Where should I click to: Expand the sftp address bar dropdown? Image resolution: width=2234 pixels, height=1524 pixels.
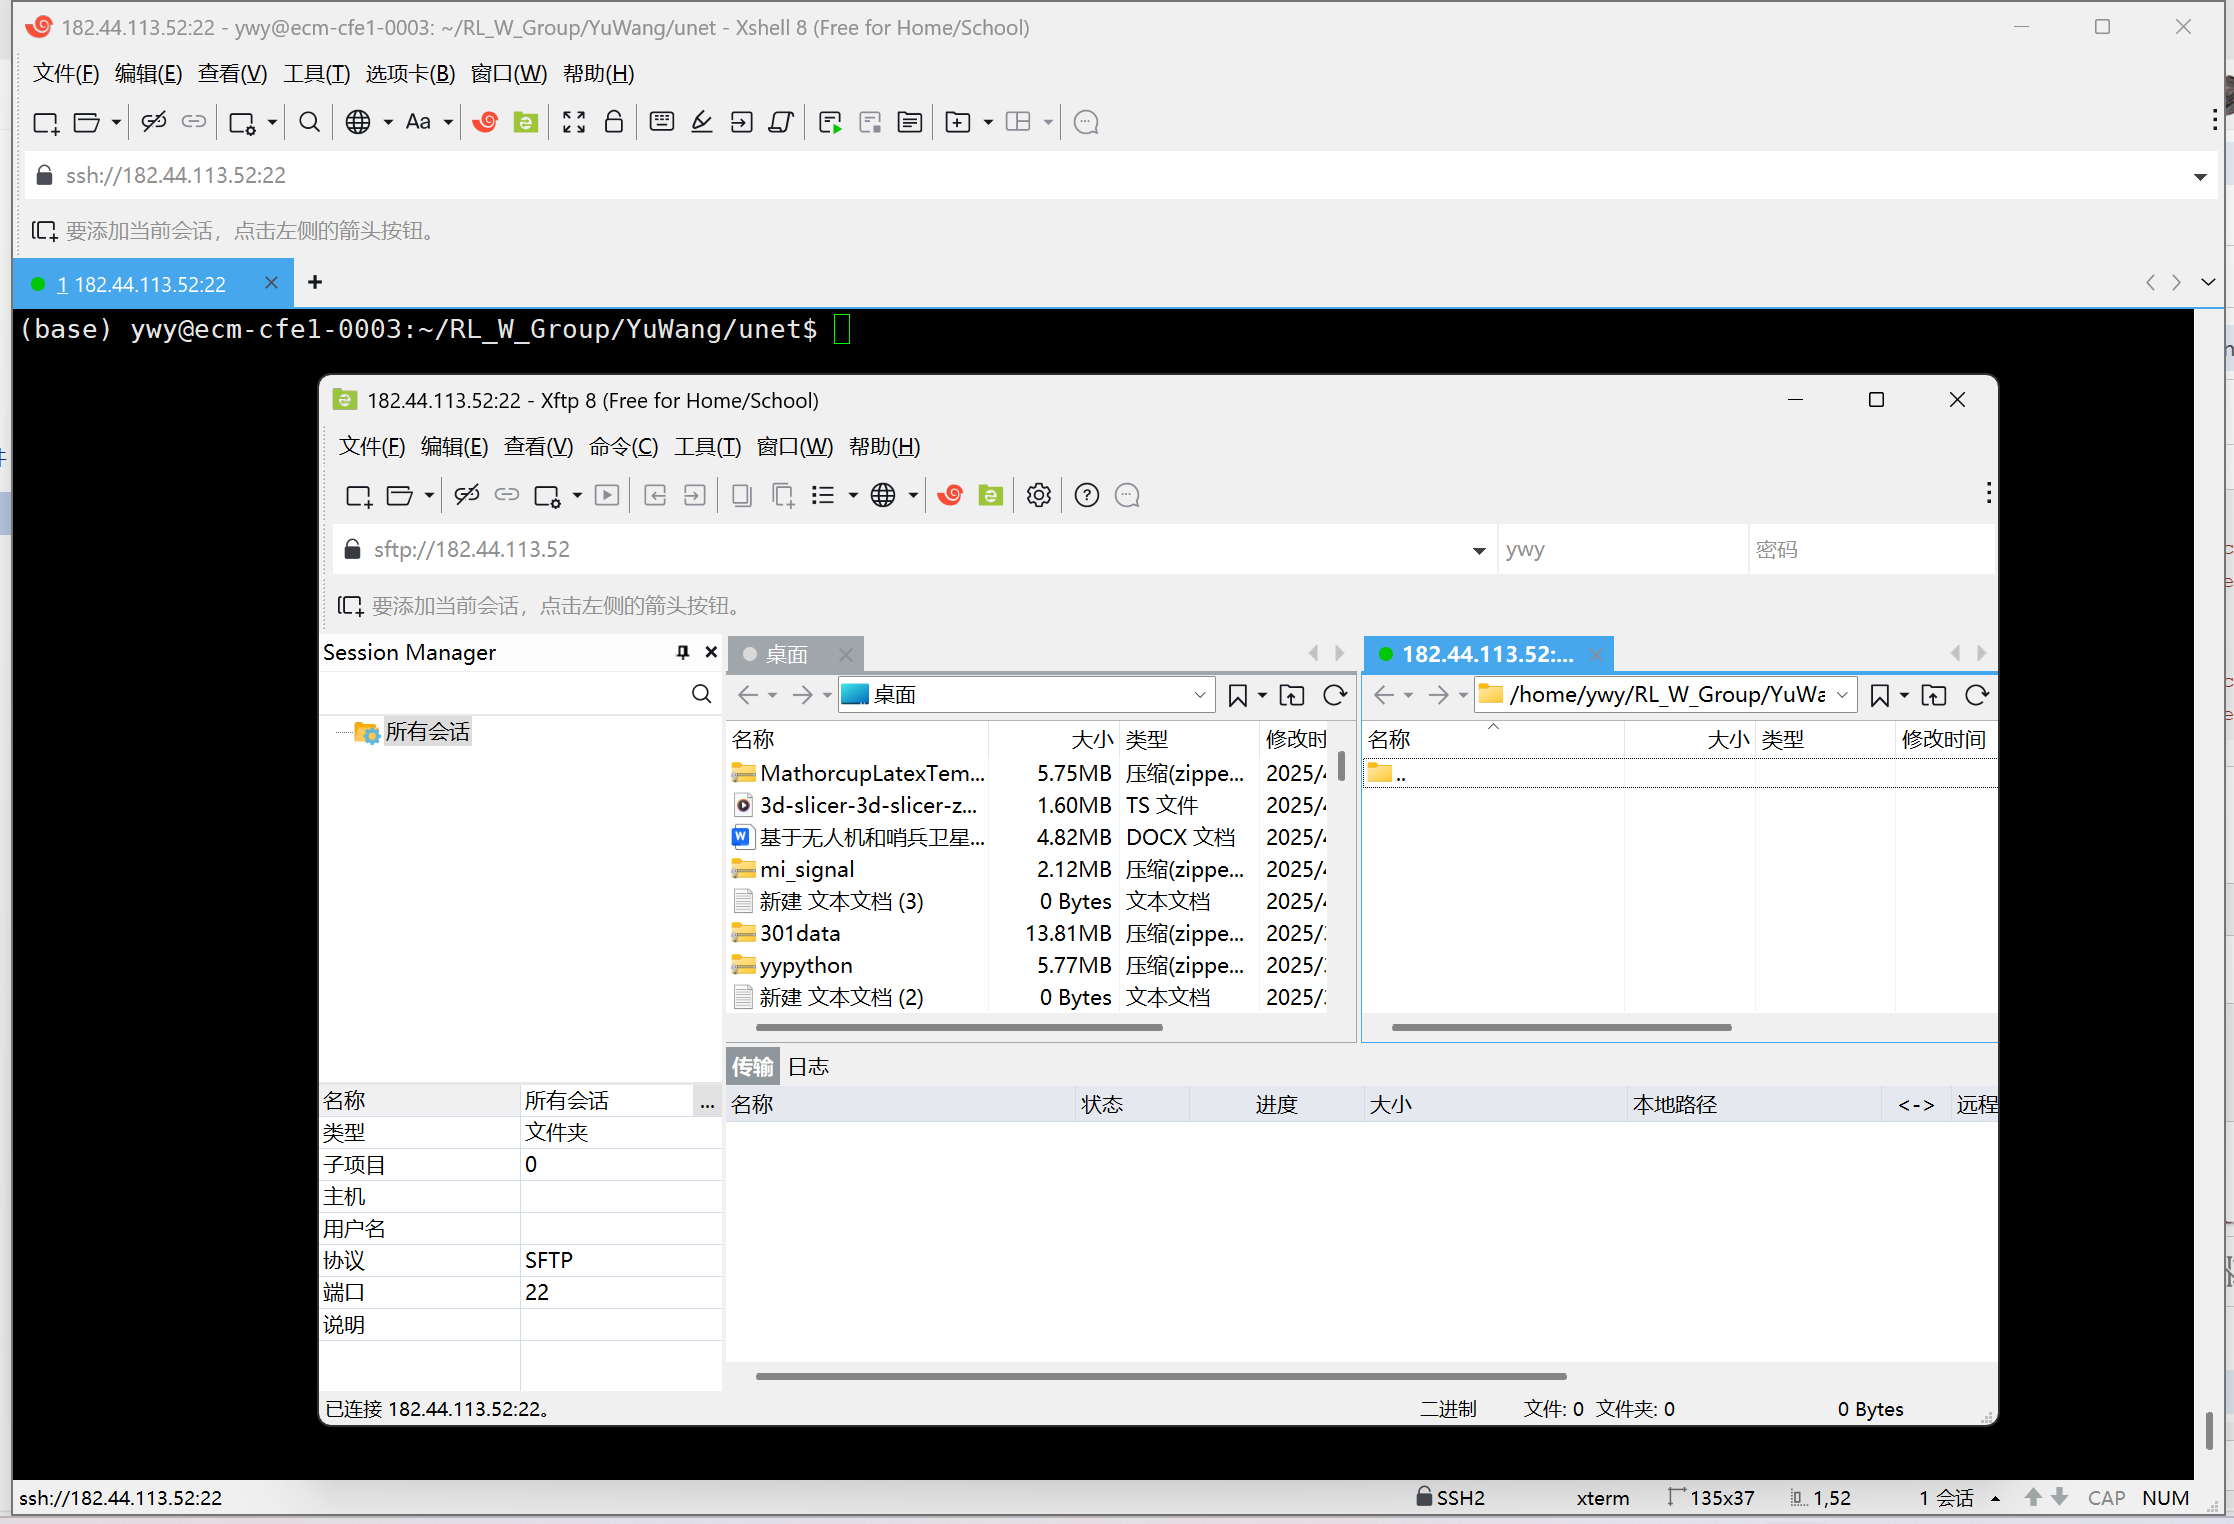point(1478,550)
